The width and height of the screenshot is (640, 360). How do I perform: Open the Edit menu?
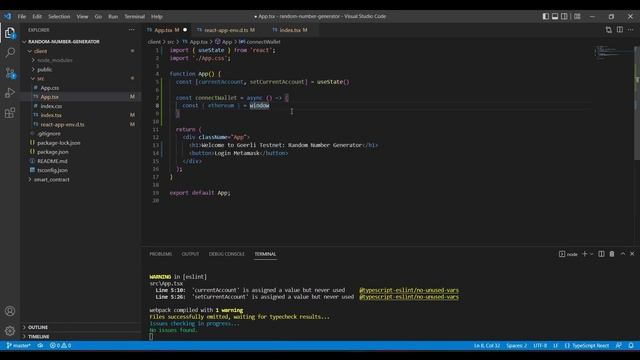37,16
